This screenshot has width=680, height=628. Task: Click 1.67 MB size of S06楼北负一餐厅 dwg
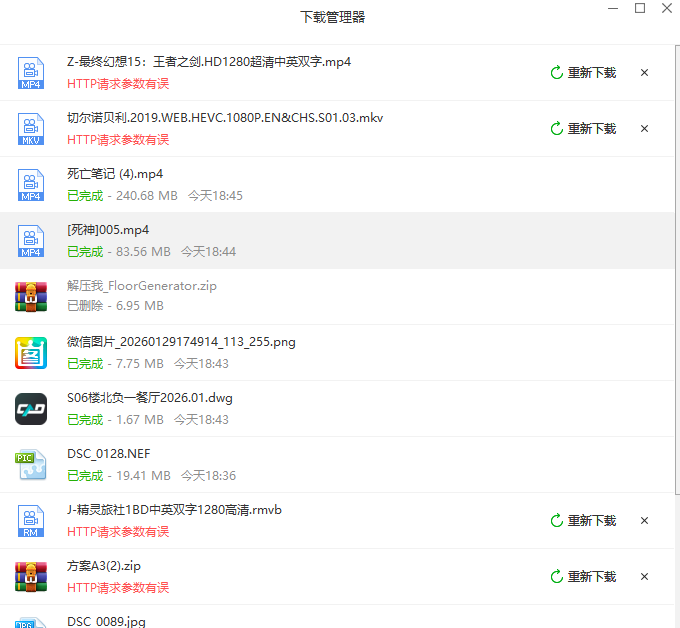click(140, 420)
